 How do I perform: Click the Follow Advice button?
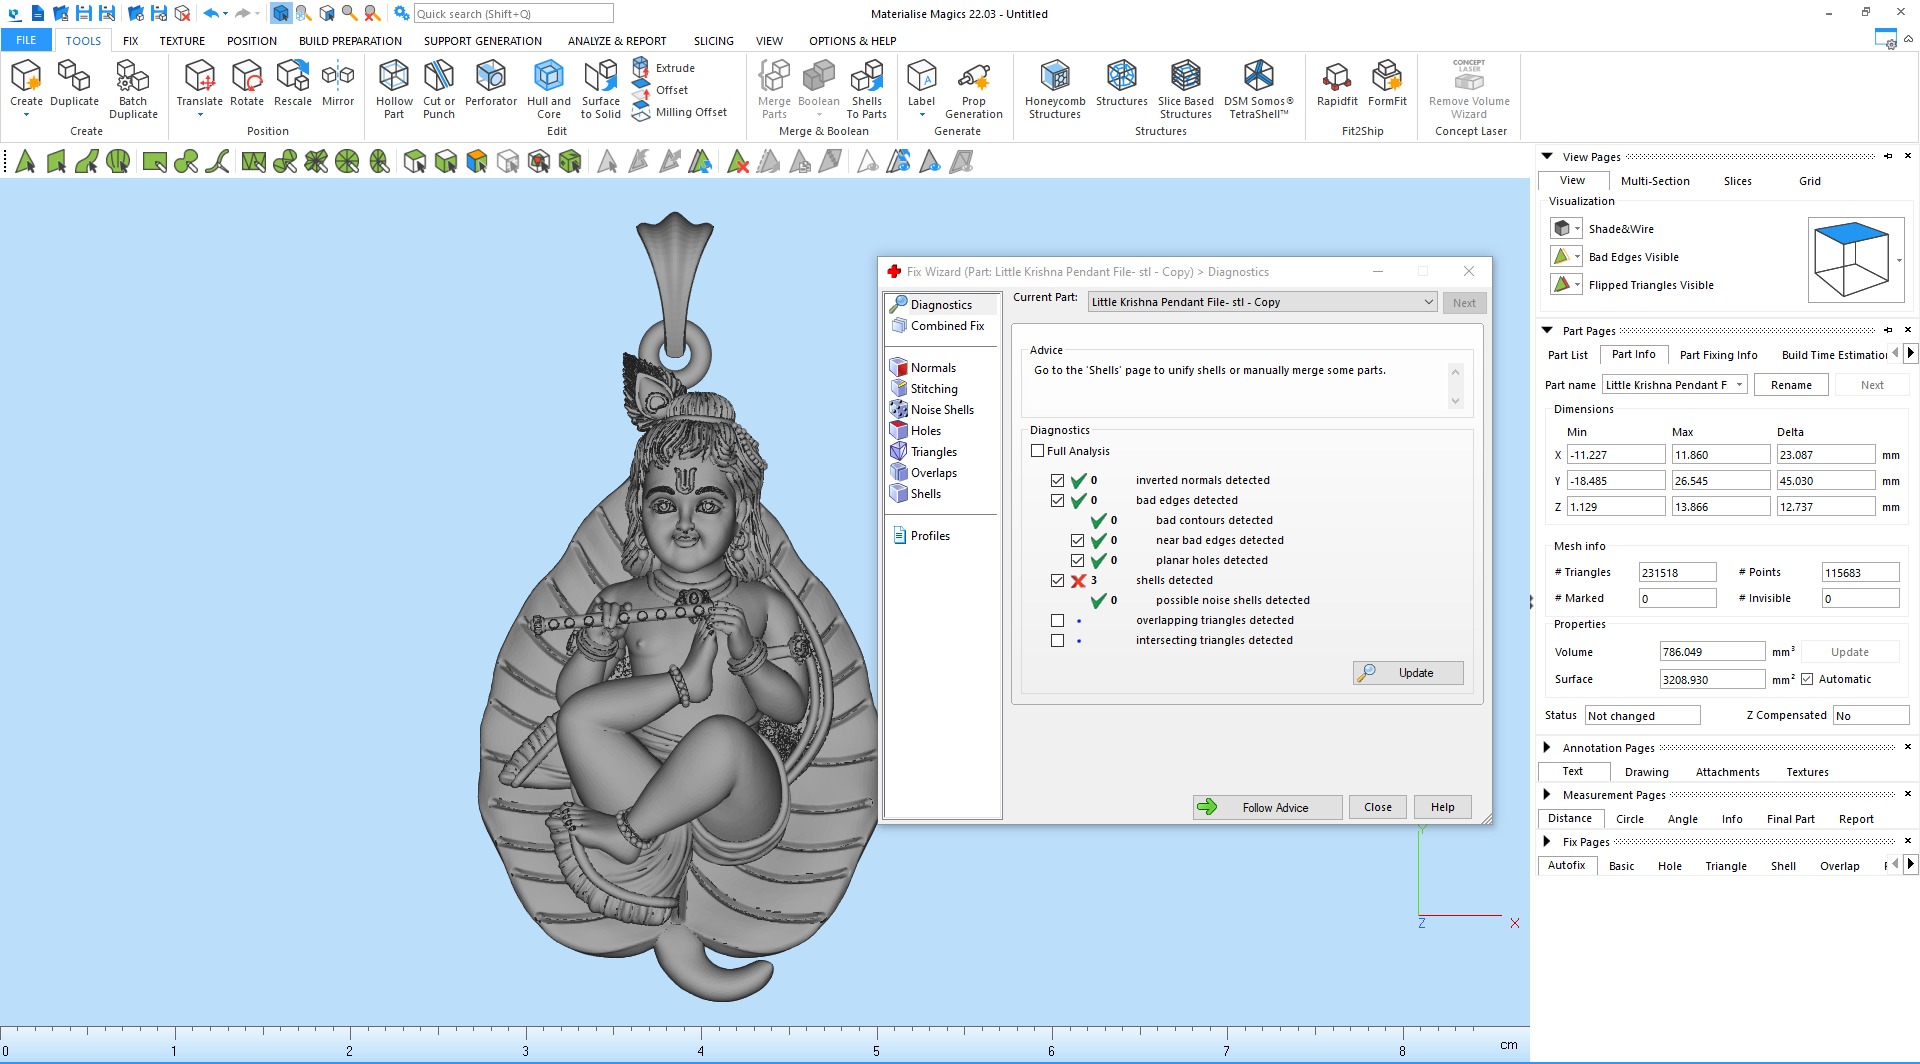[1267, 807]
